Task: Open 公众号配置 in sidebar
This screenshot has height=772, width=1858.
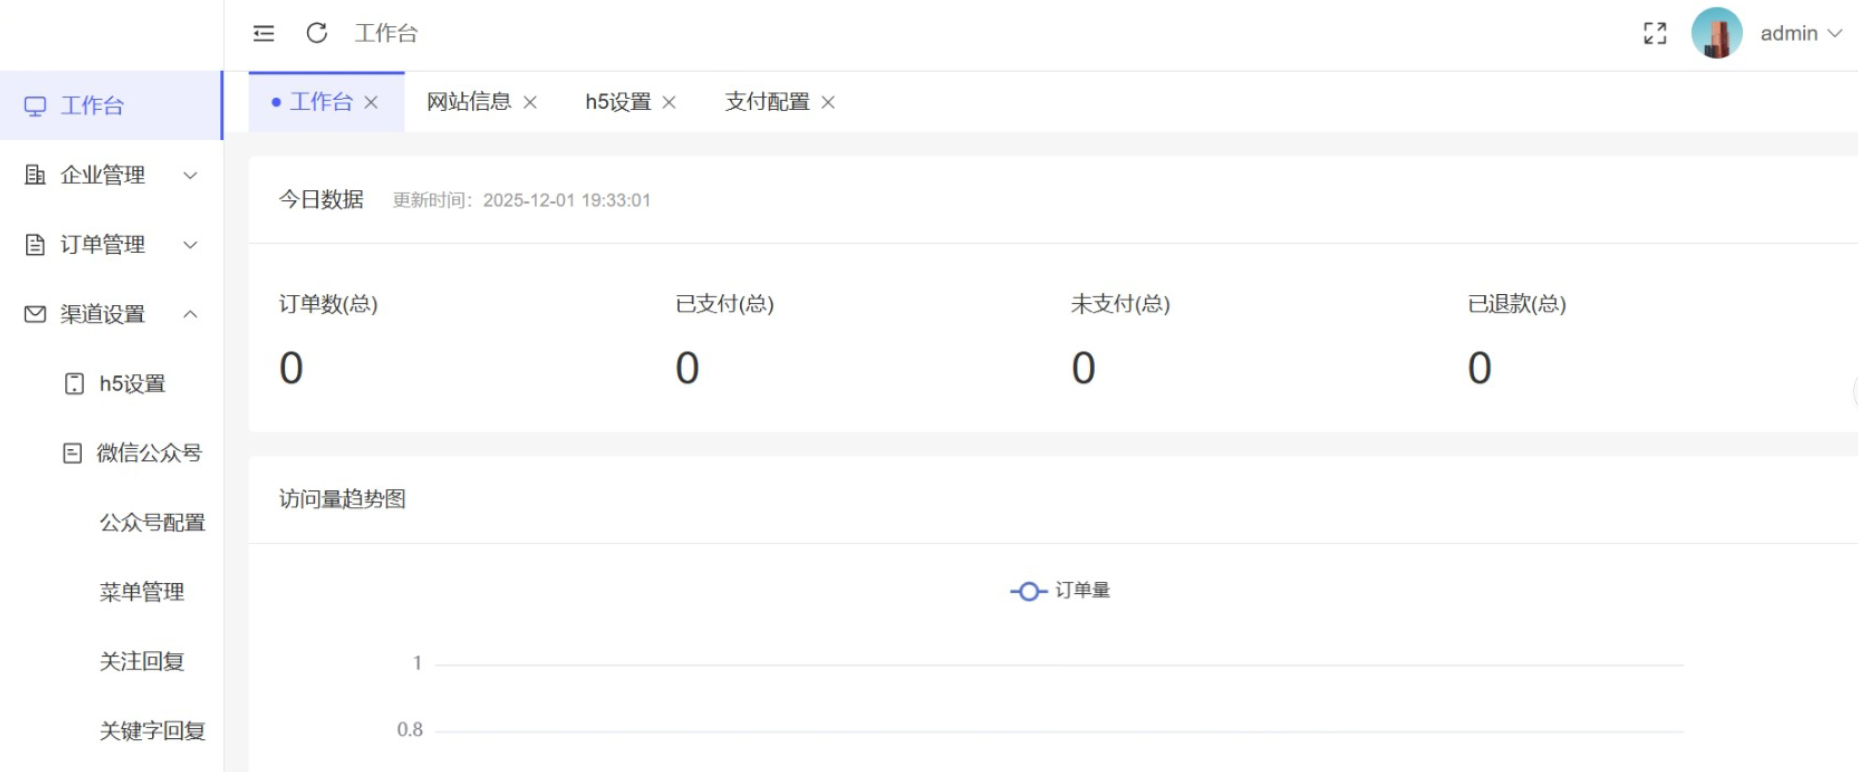Action: coord(152,523)
